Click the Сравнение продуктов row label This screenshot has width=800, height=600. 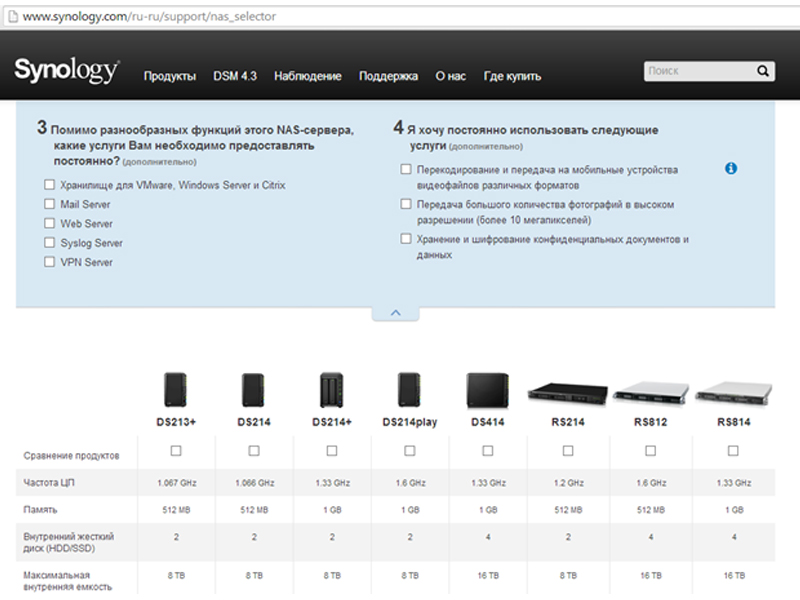click(x=71, y=456)
